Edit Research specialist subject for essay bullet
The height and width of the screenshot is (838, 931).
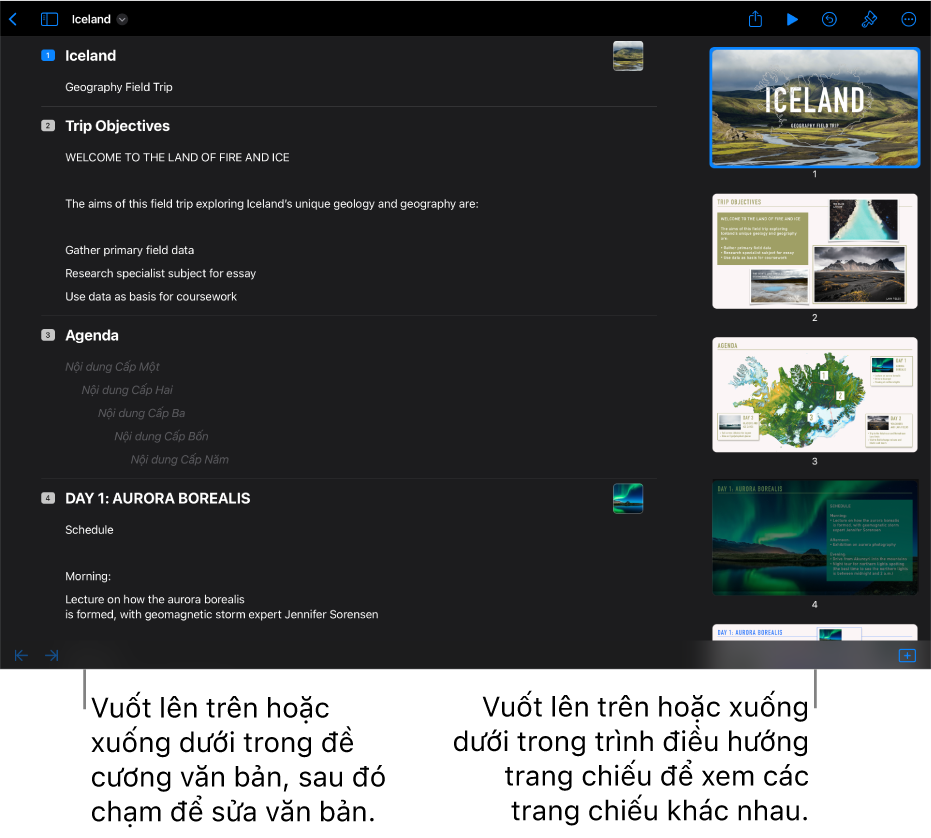tap(160, 273)
